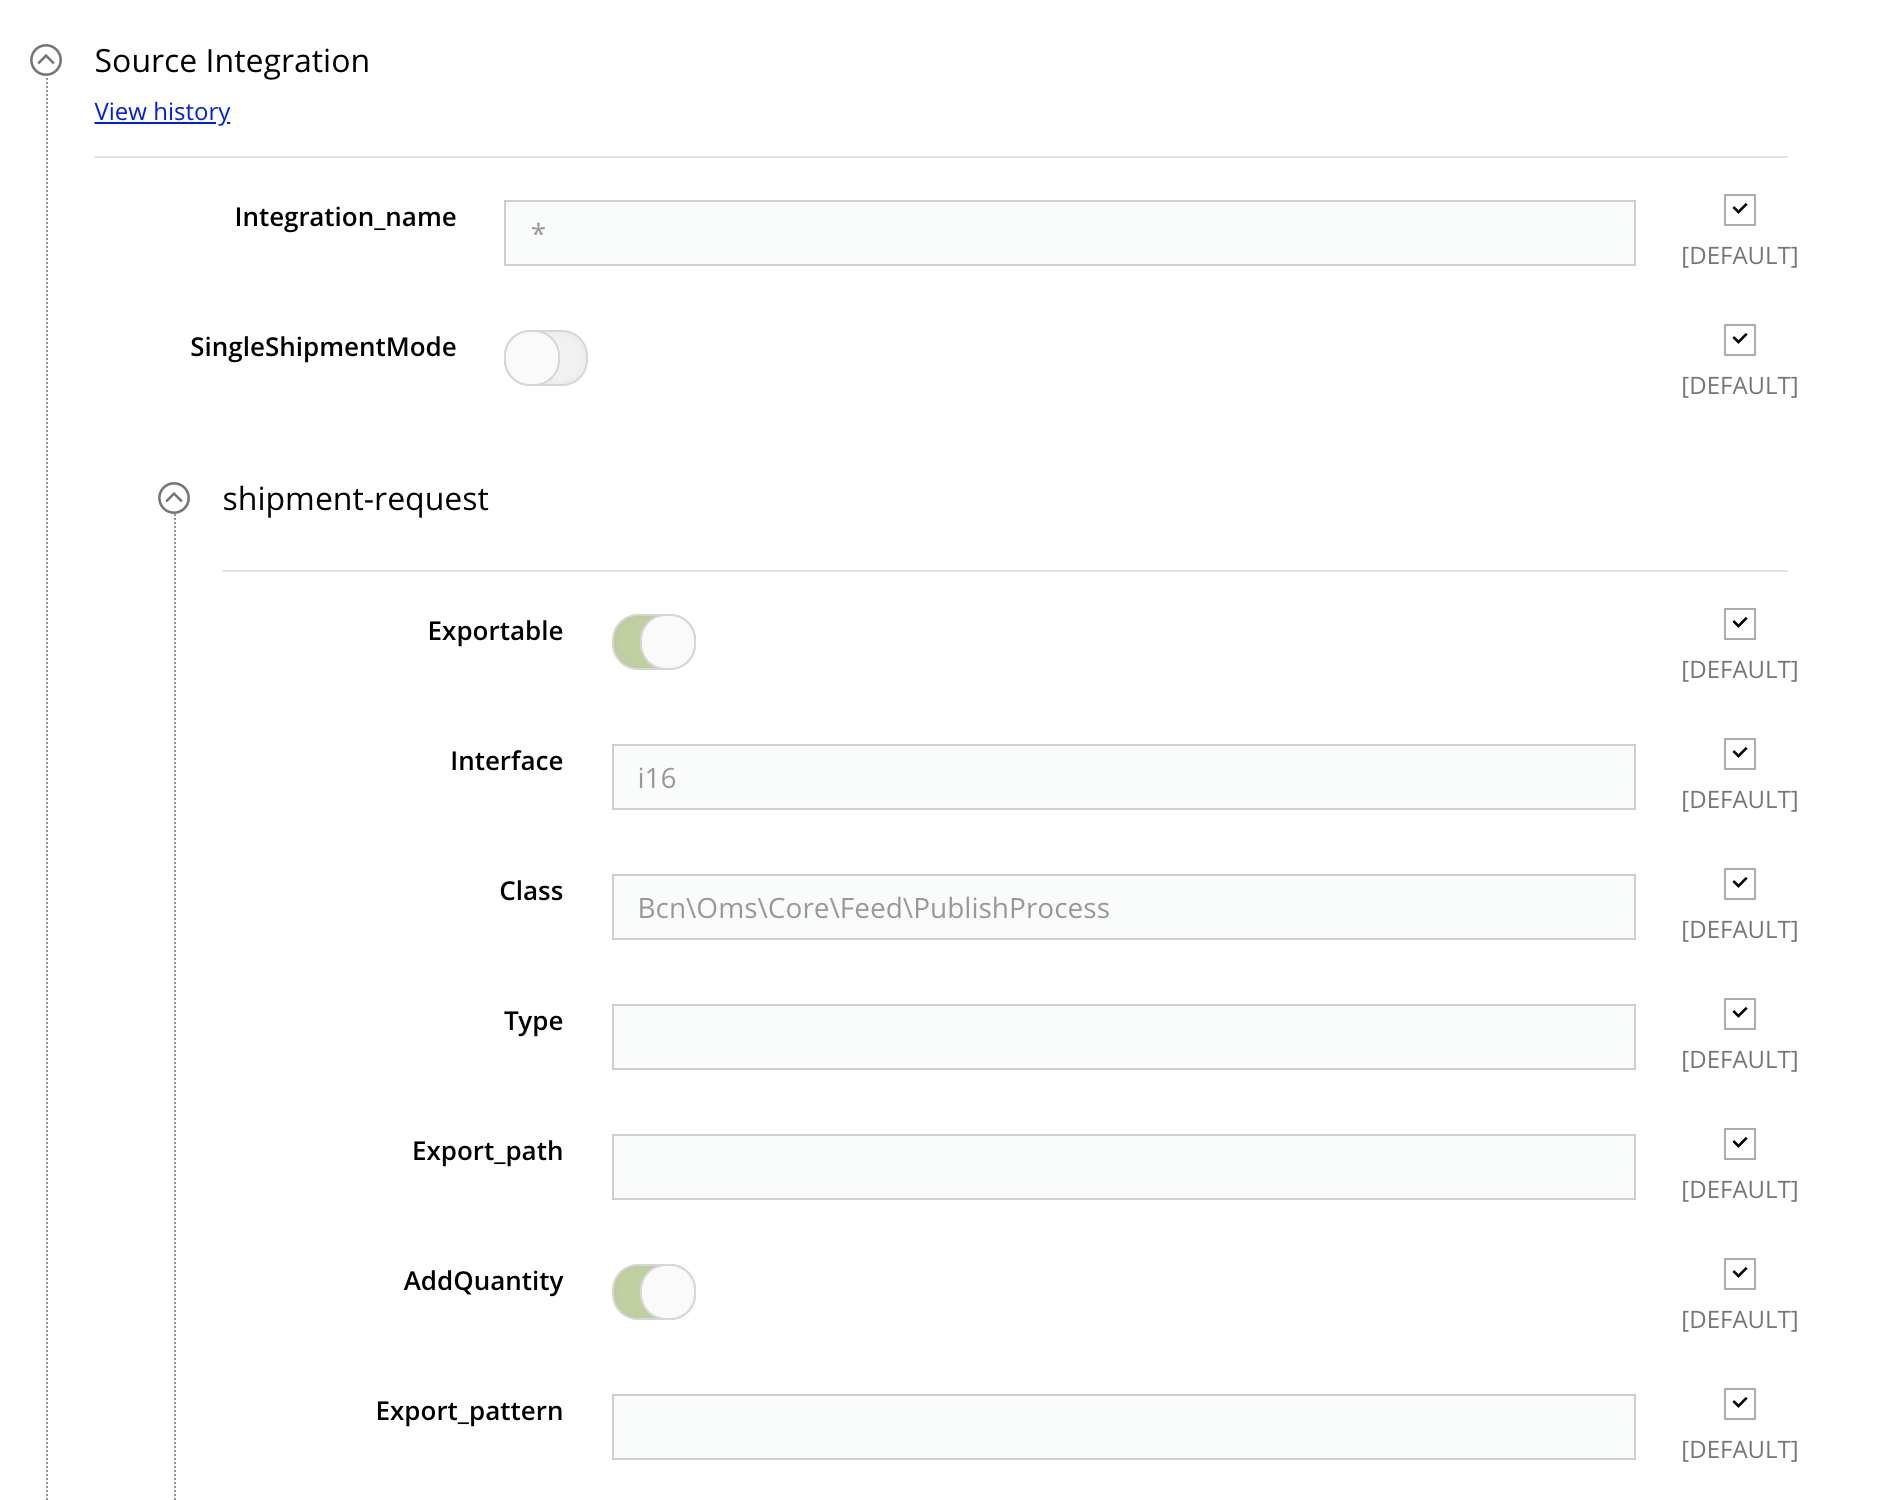
Task: Uncheck the default checkbox for Class
Action: tap(1740, 884)
